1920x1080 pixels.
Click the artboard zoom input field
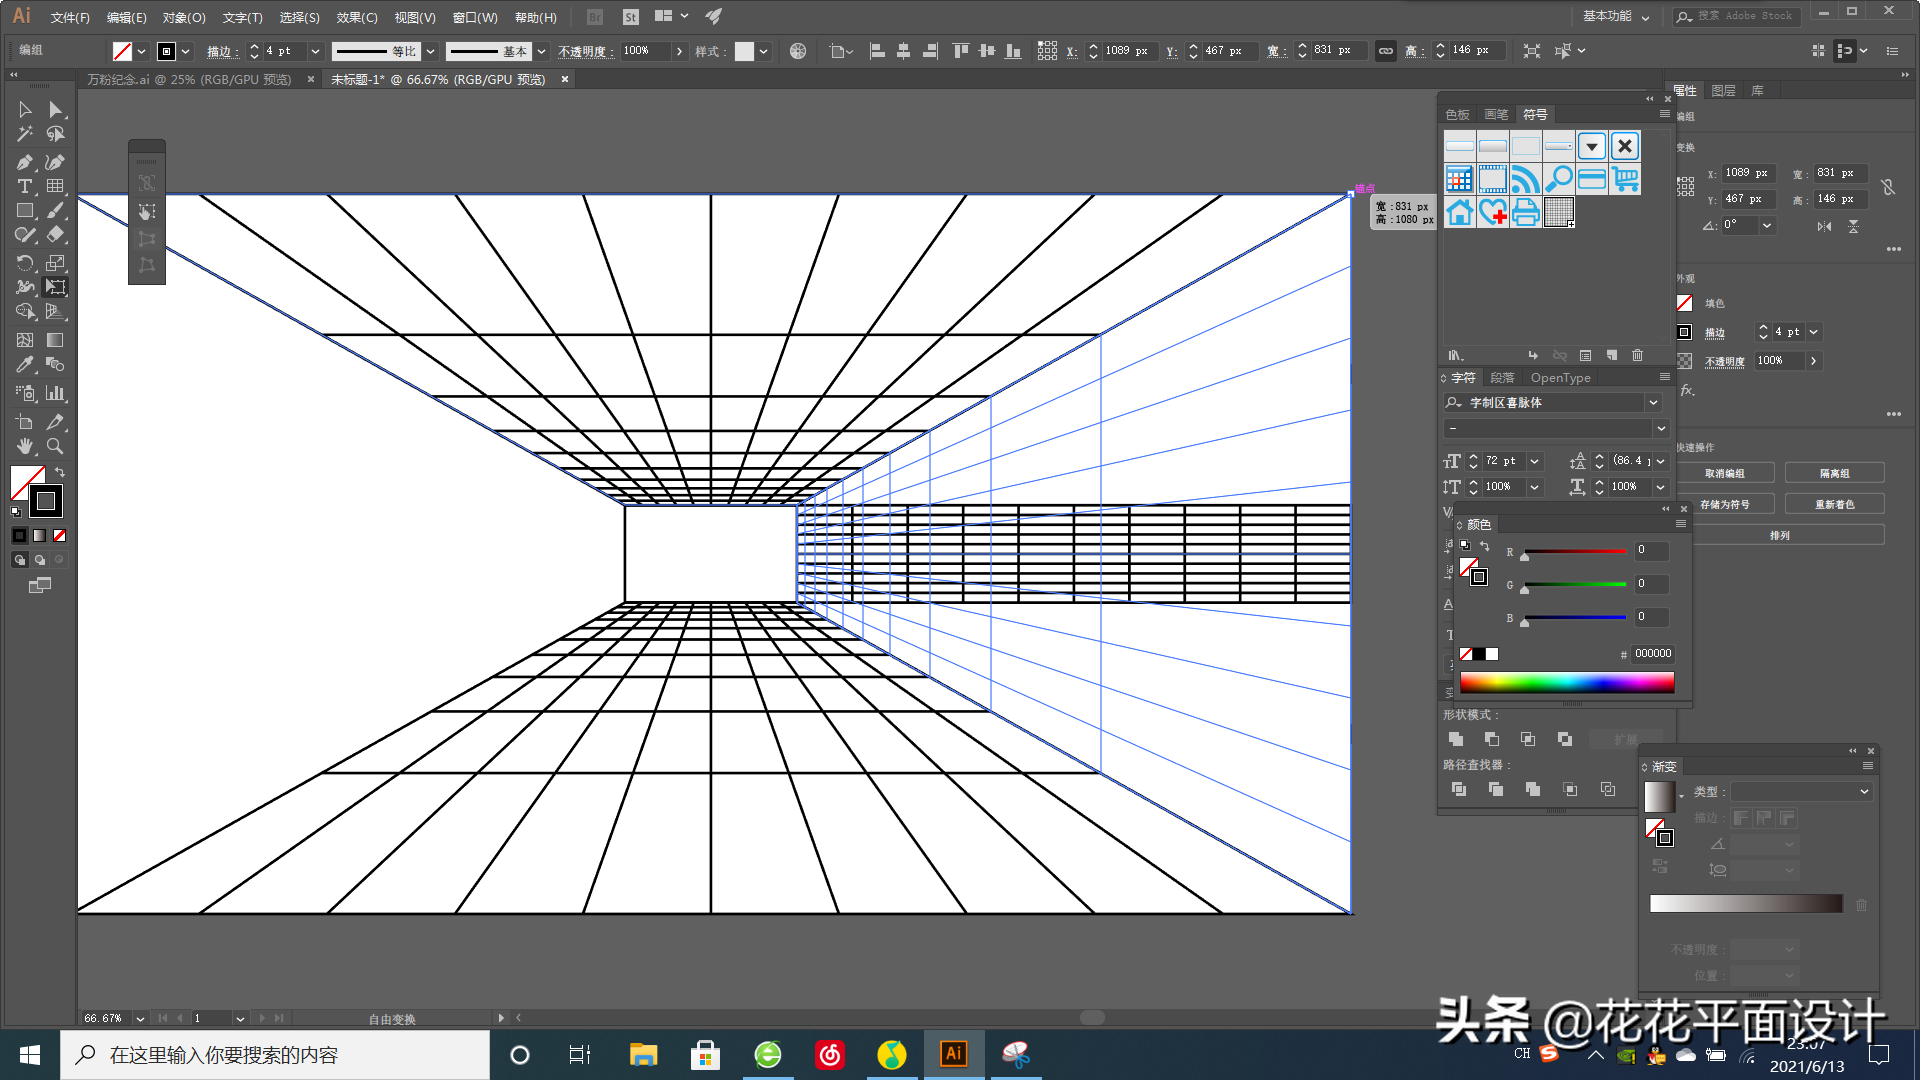107,1018
